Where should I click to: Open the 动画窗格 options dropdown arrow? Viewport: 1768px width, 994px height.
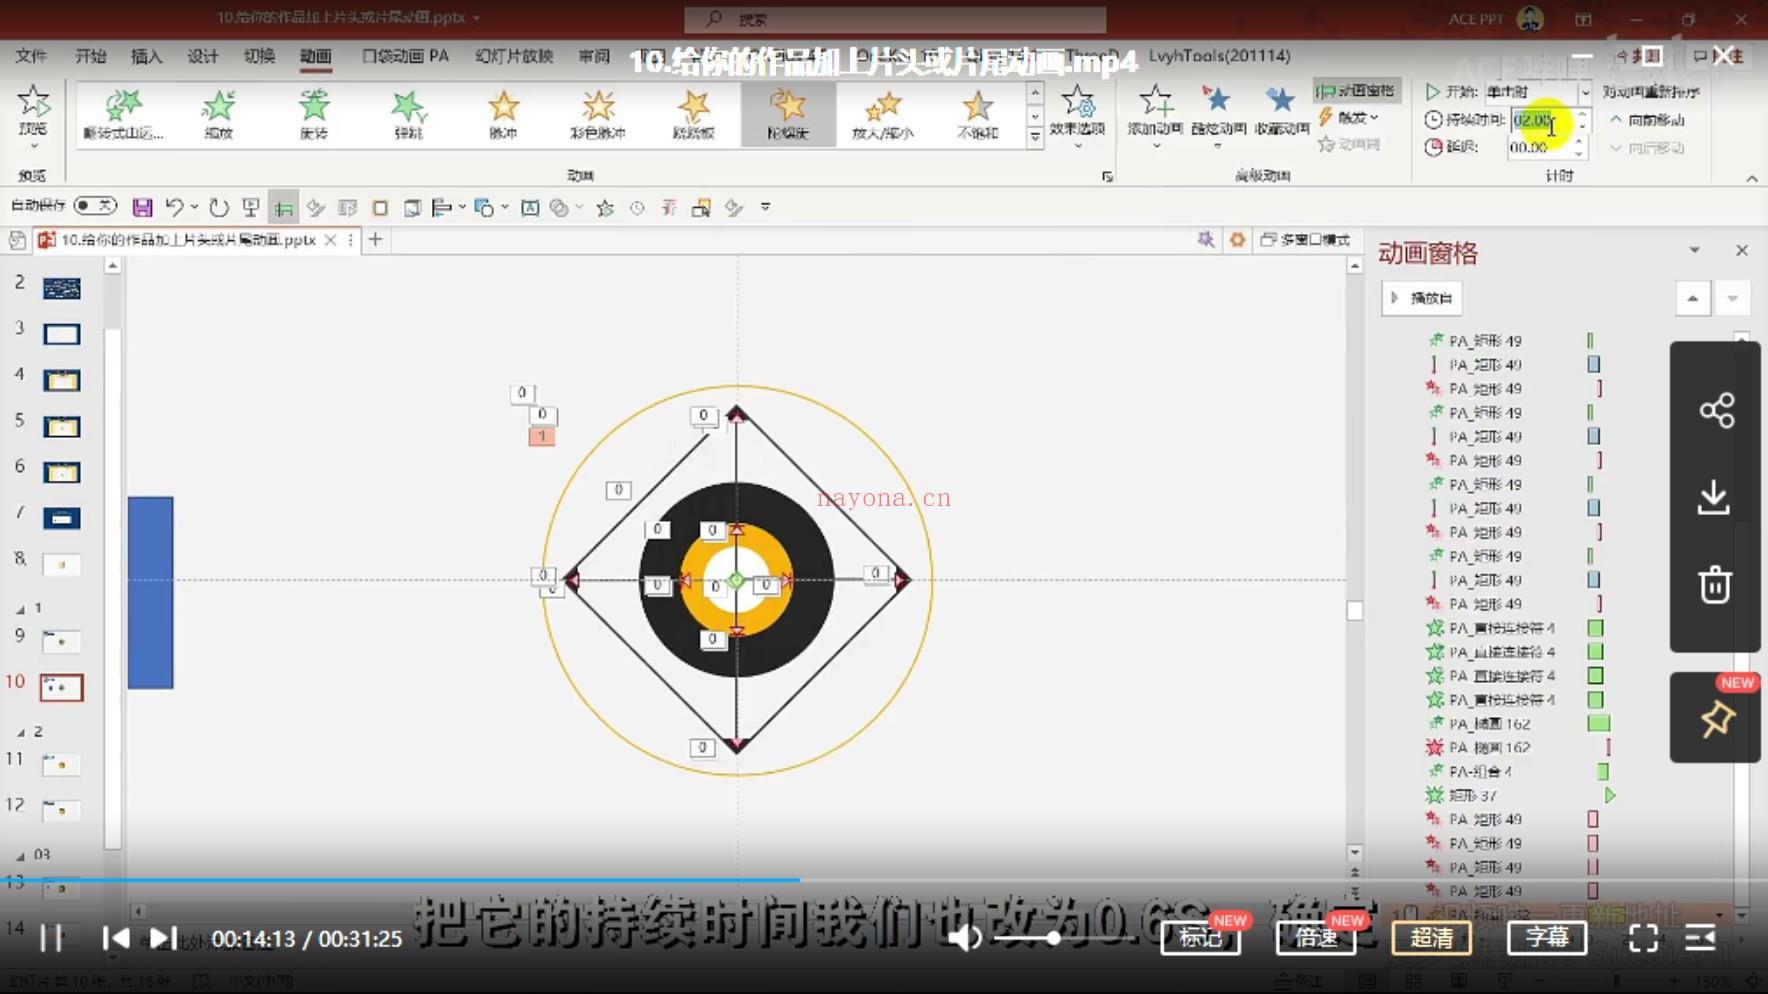pos(1694,250)
